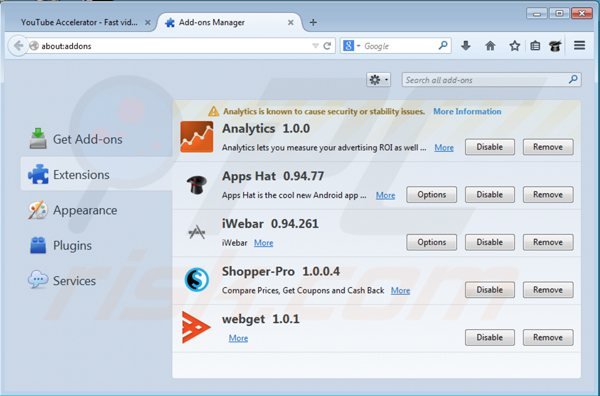Click the Apps Hat extension icon

tap(197, 185)
